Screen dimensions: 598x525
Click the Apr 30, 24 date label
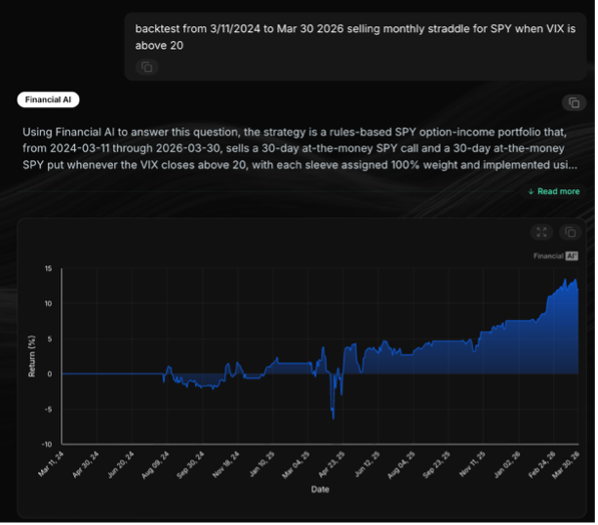click(86, 464)
